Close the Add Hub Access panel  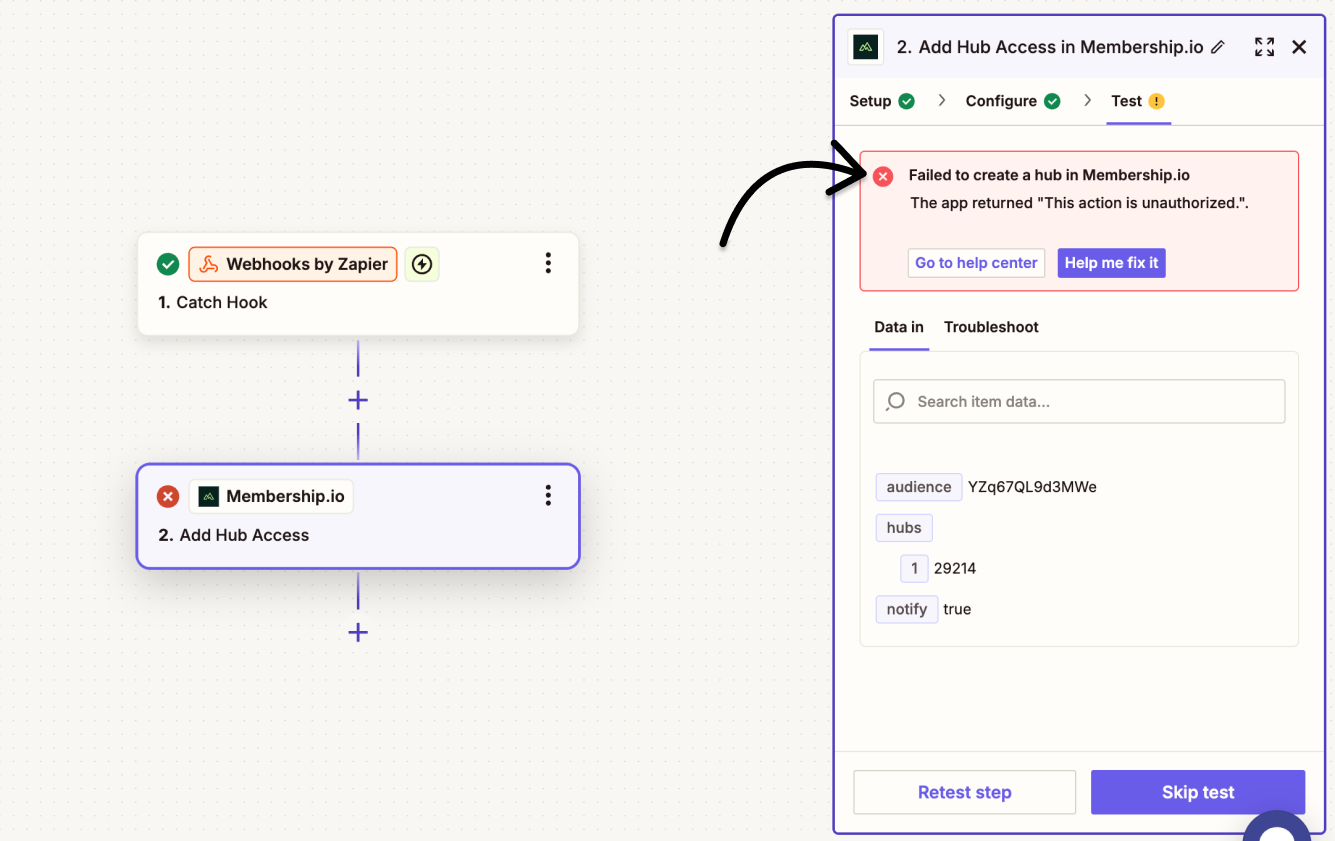(1299, 47)
